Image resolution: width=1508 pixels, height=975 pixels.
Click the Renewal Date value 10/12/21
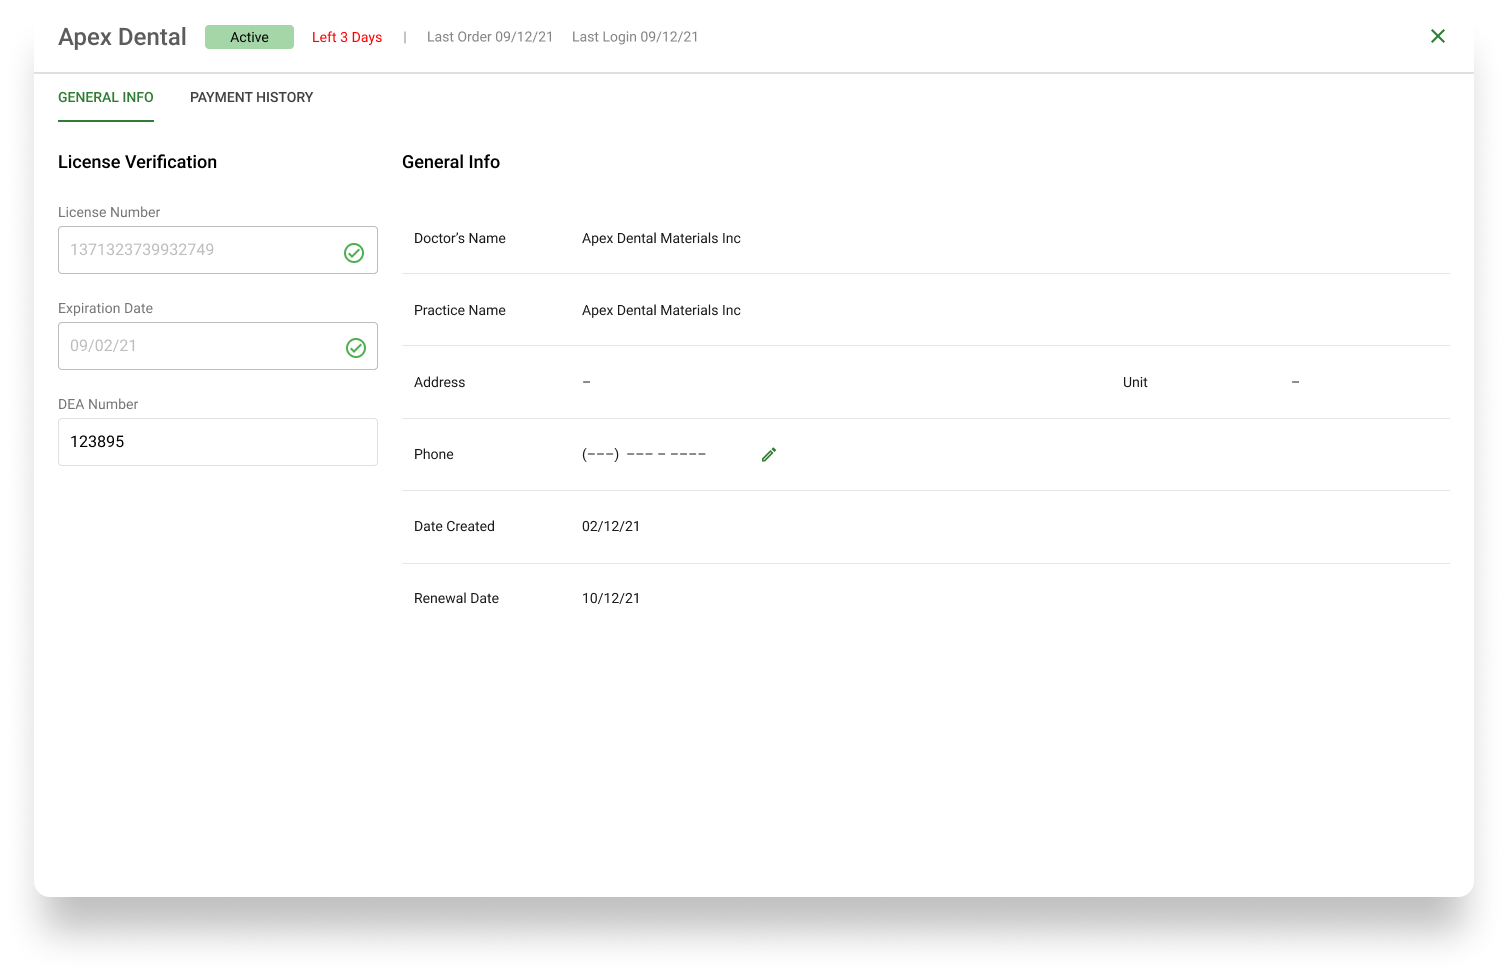click(x=611, y=598)
